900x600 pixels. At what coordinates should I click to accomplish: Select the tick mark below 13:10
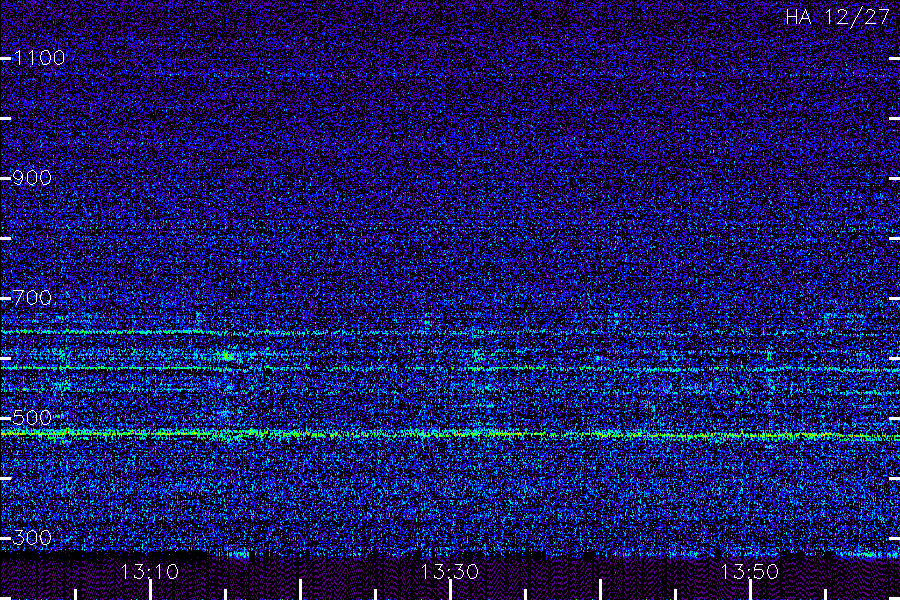pos(150,590)
